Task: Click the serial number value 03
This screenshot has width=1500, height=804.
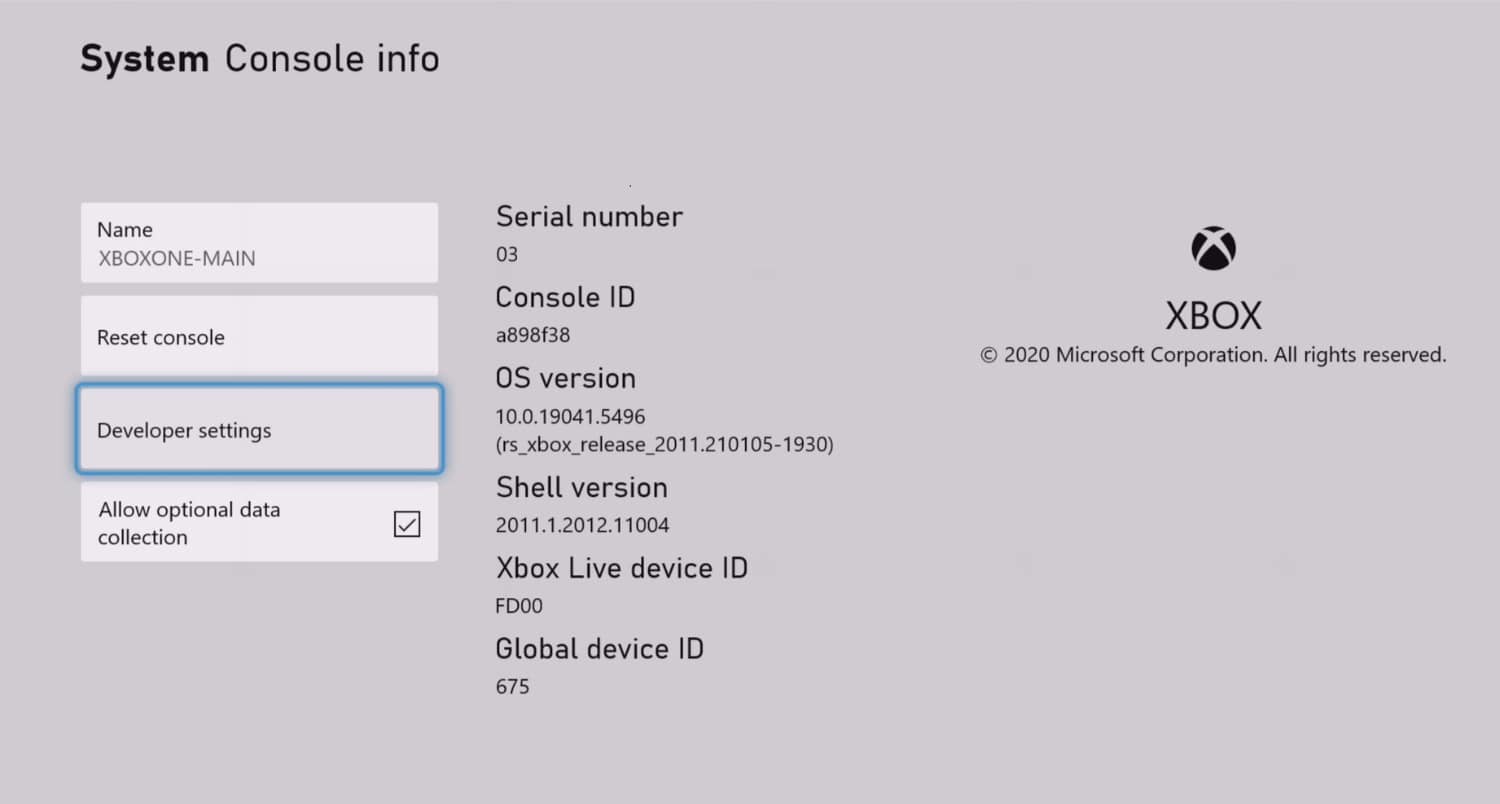Action: pyautogui.click(x=507, y=254)
